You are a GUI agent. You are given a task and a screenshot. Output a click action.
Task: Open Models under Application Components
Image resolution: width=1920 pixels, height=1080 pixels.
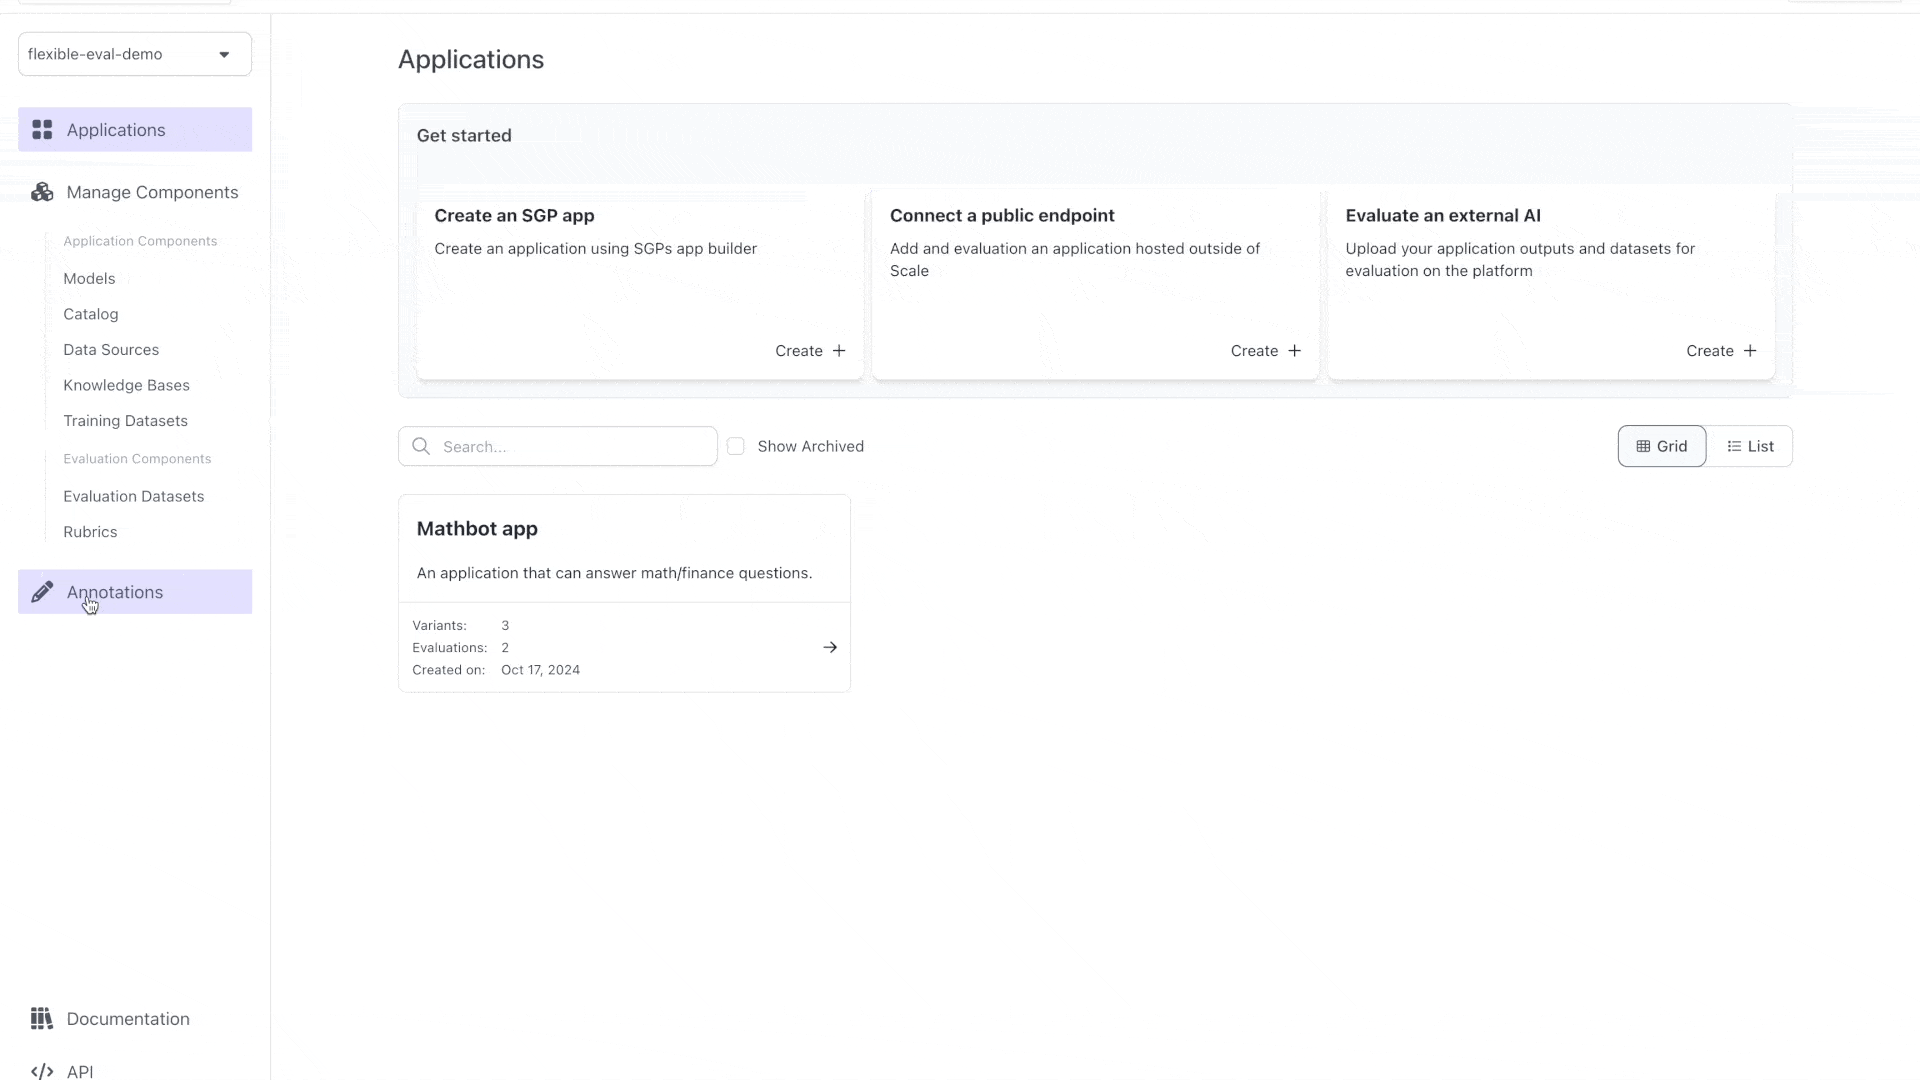89,278
